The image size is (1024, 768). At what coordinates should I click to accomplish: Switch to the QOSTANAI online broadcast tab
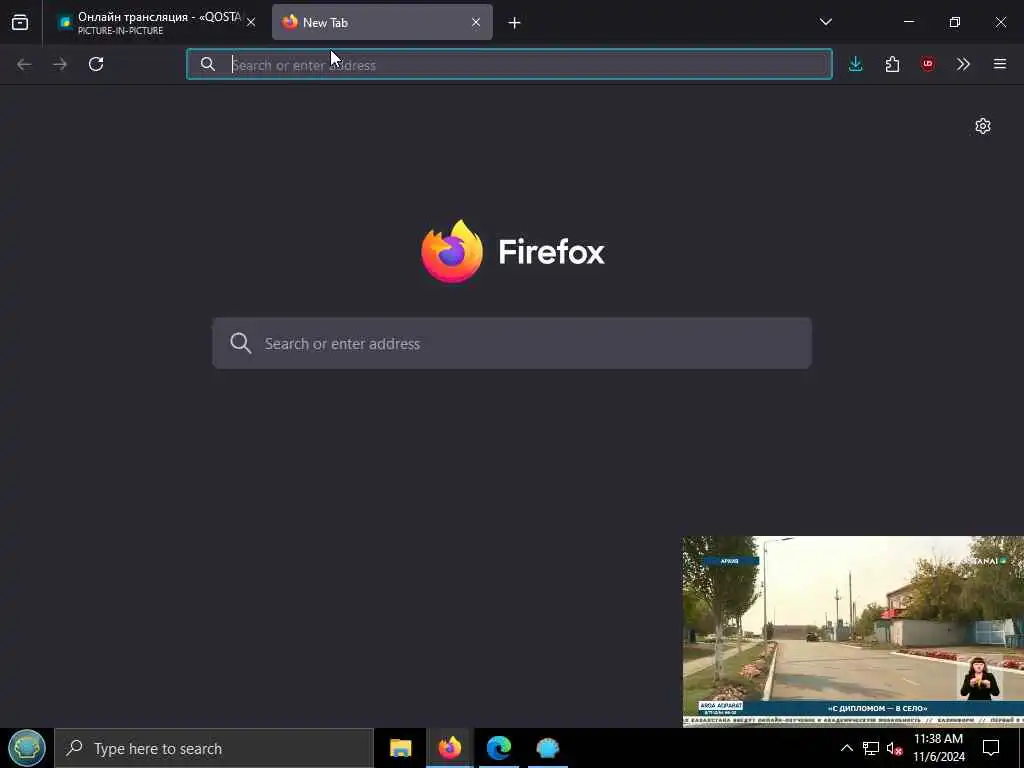pos(150,22)
